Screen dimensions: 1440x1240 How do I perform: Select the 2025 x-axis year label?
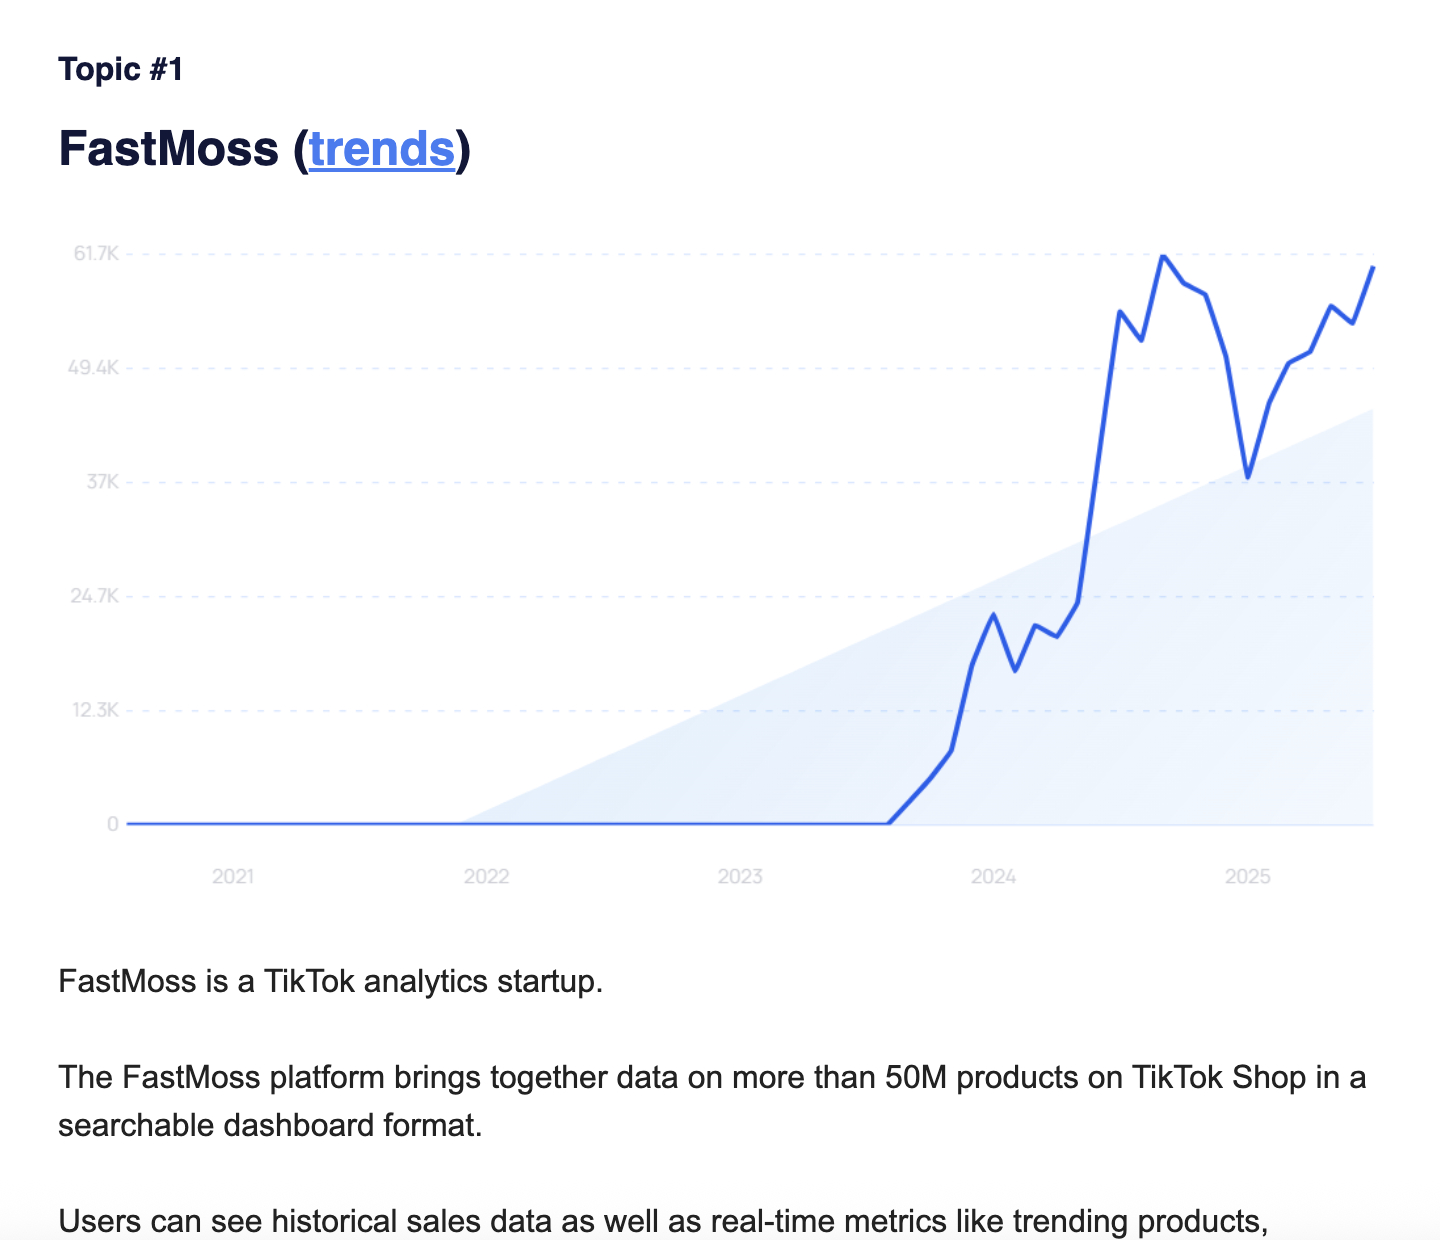click(1248, 877)
